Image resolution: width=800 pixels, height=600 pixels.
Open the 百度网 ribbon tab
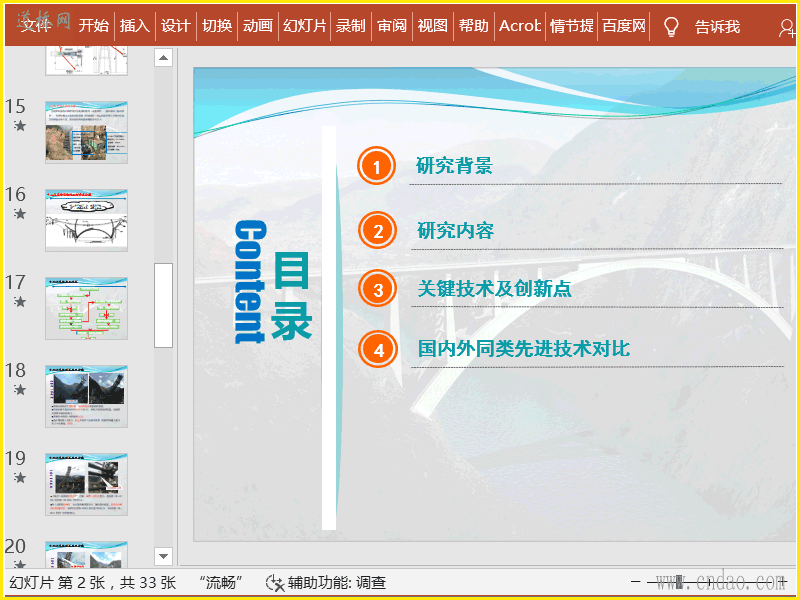coord(623,26)
